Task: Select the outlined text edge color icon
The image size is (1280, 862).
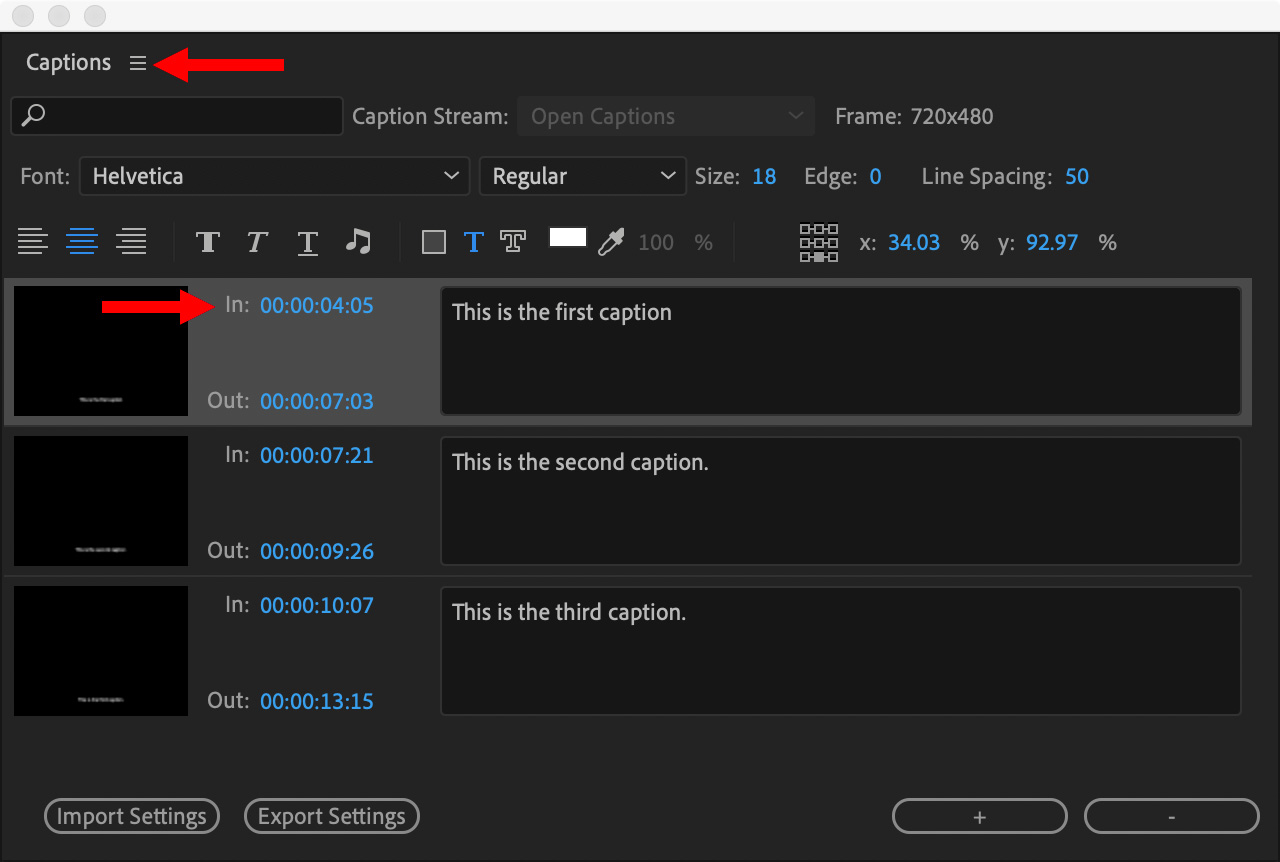Action: pyautogui.click(x=513, y=242)
